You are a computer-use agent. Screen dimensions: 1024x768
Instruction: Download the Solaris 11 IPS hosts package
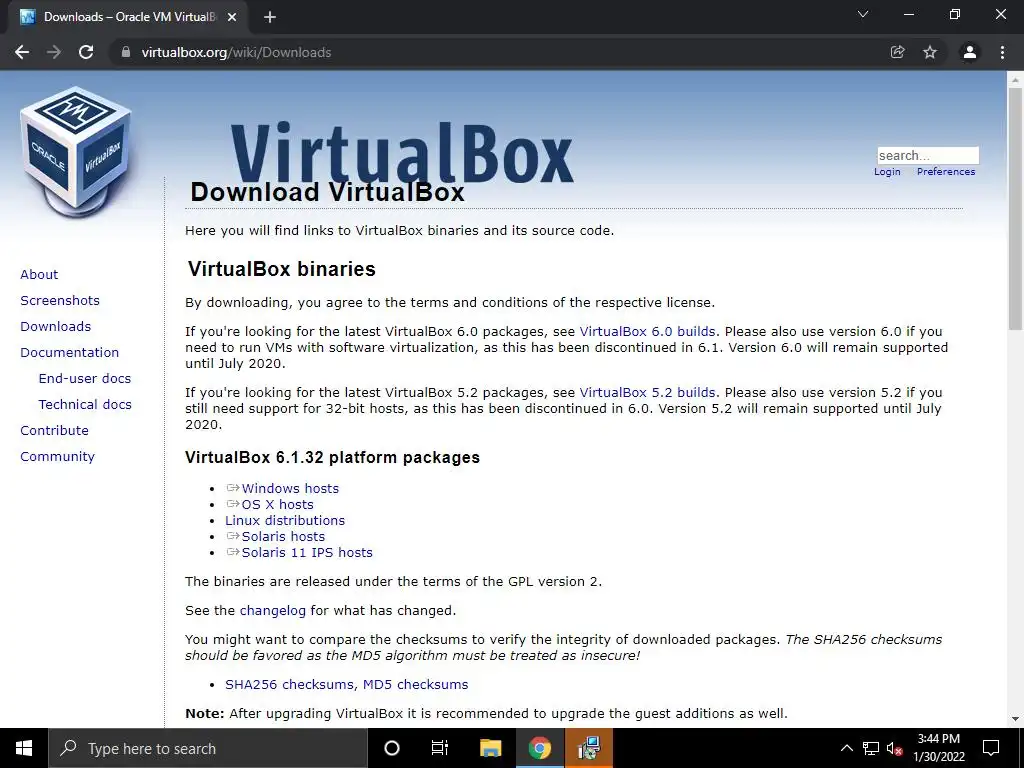tap(307, 552)
